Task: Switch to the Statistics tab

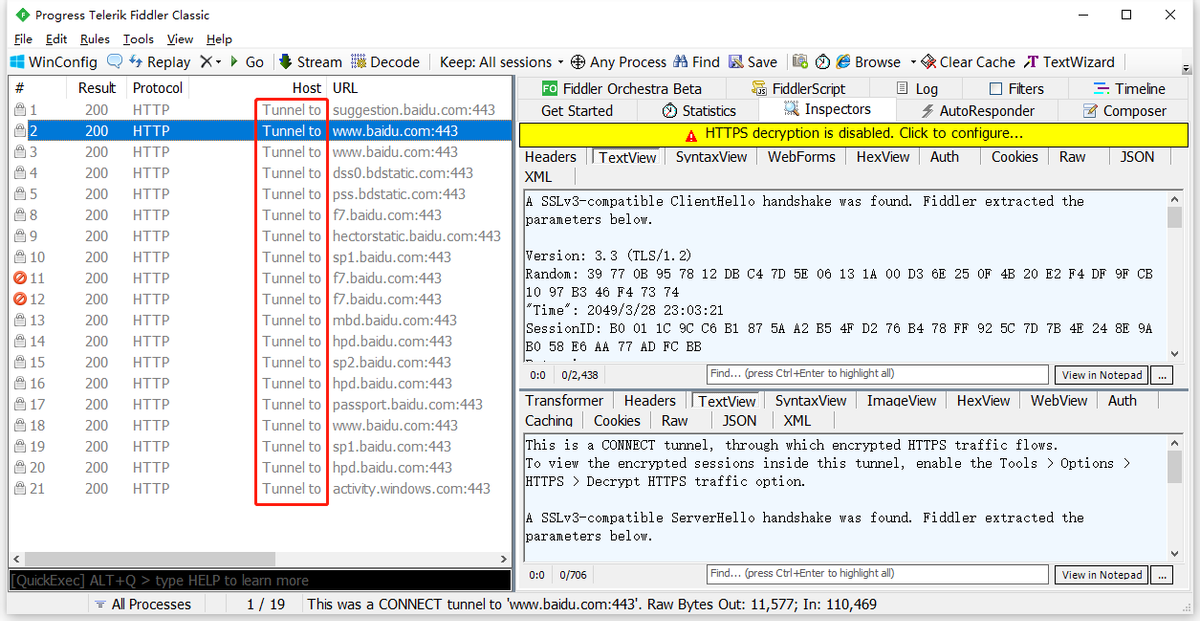Action: 699,111
